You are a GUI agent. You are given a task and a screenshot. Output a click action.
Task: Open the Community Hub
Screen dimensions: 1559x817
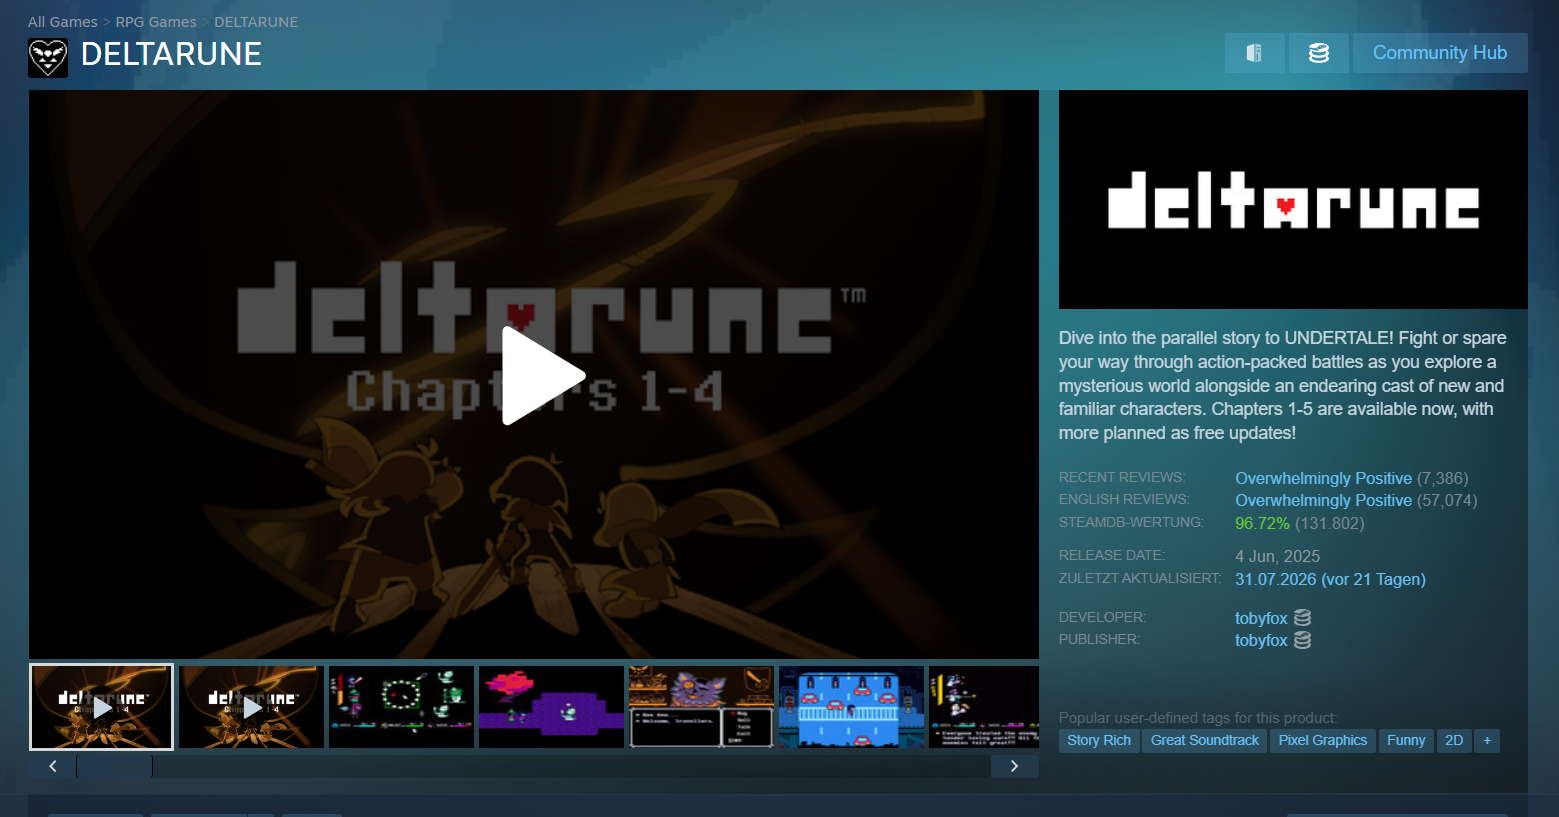(x=1440, y=53)
